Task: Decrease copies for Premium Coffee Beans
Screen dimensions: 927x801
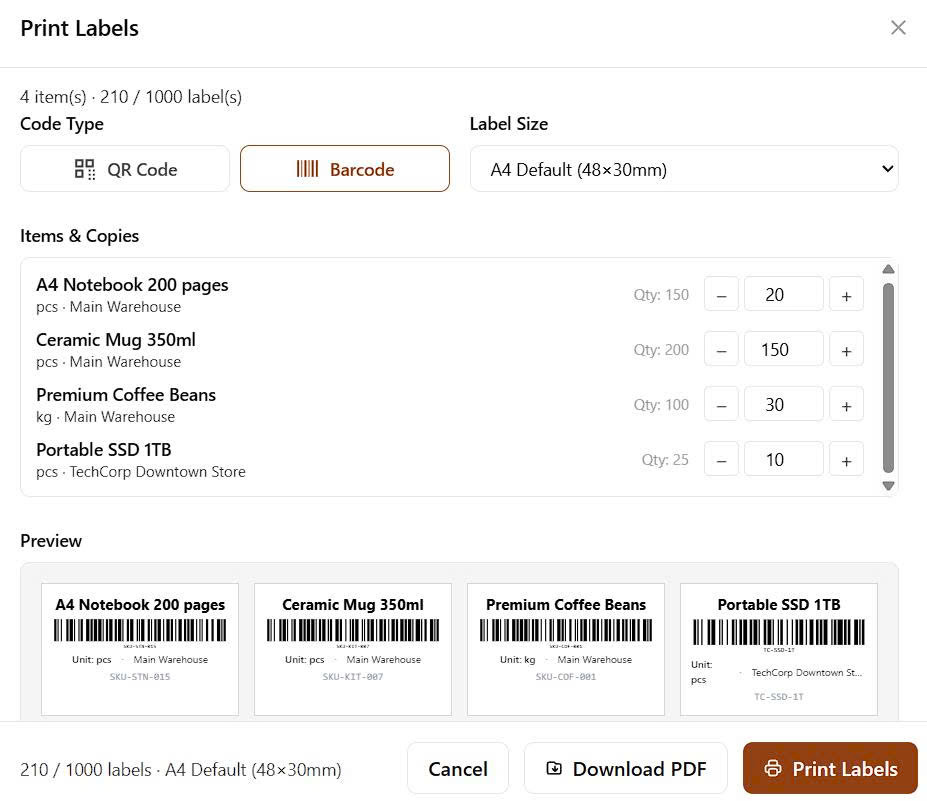Action: 721,404
